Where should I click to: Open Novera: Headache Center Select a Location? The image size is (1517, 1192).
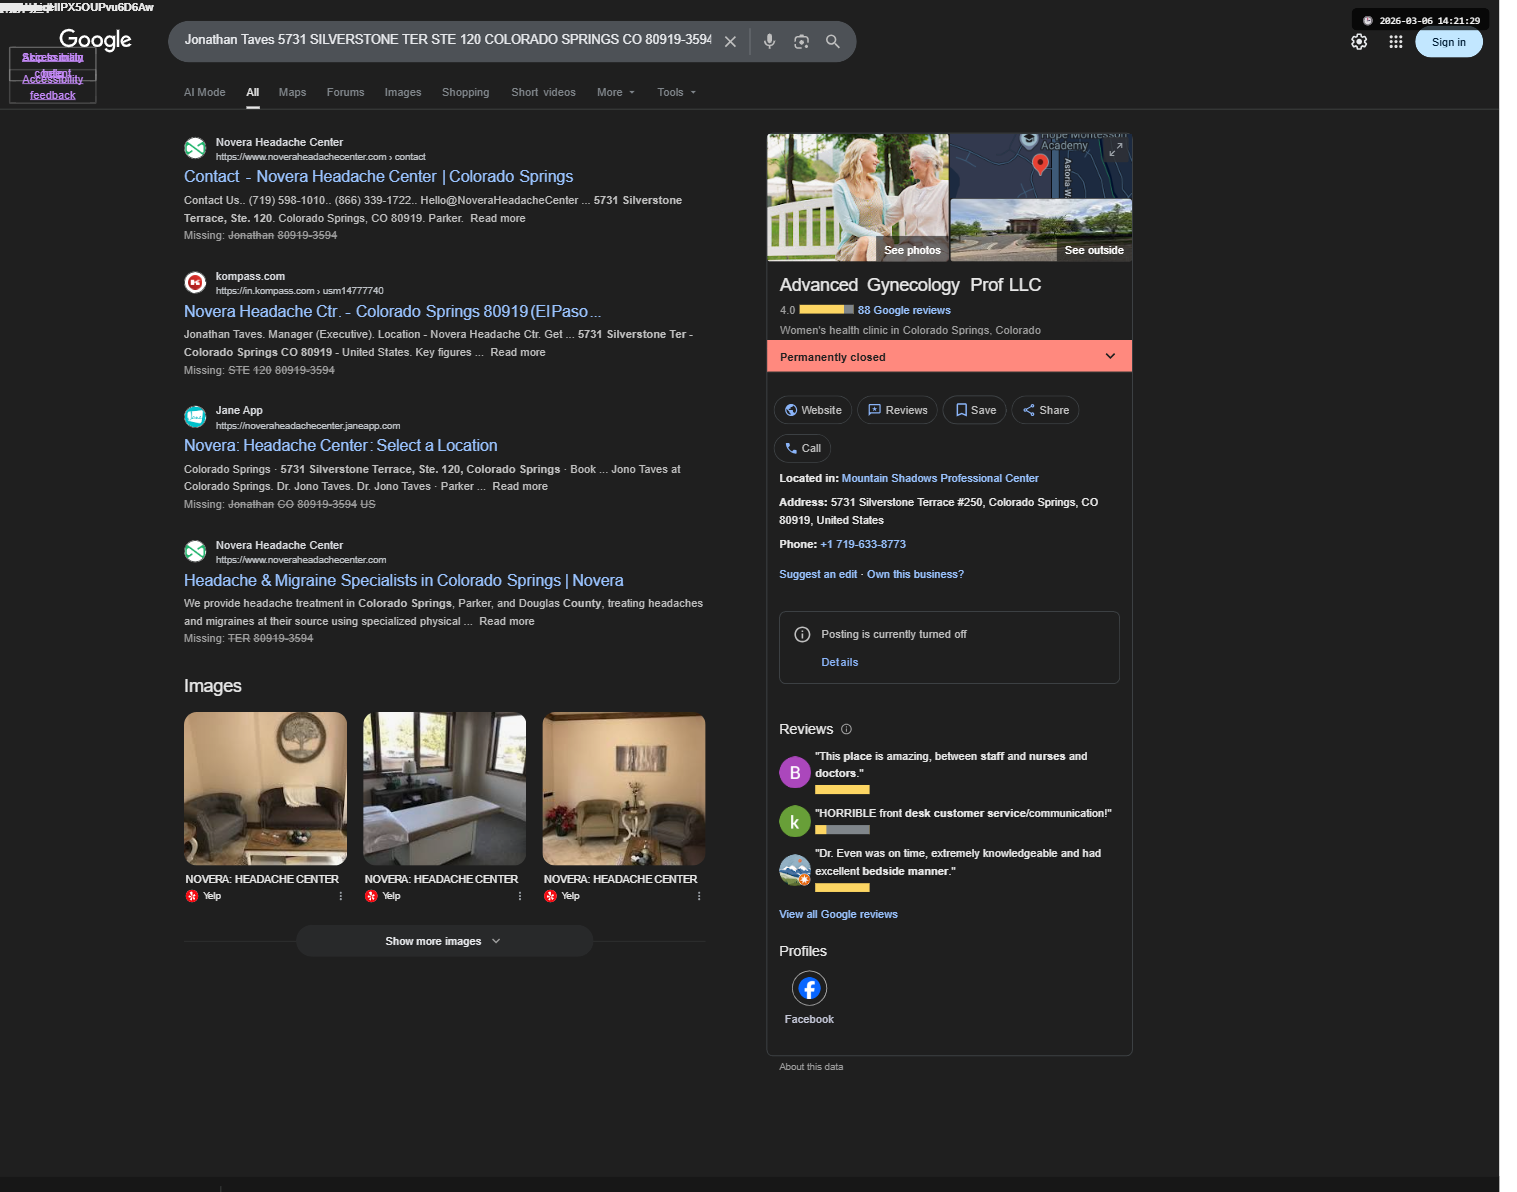[x=340, y=445]
